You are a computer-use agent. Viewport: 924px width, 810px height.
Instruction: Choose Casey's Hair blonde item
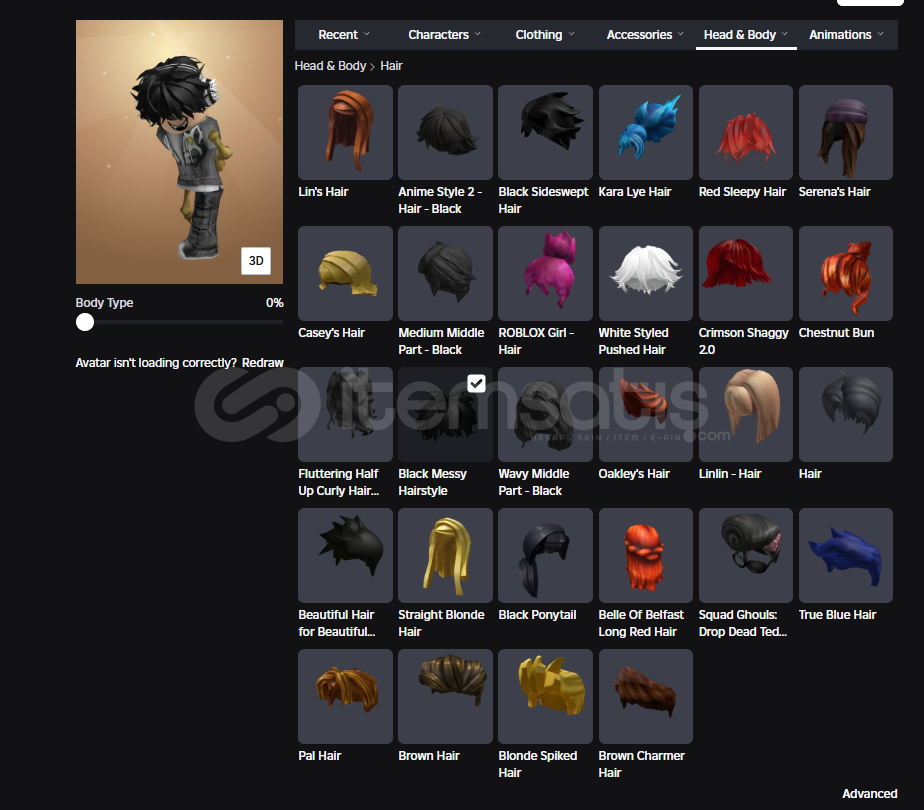pos(345,273)
